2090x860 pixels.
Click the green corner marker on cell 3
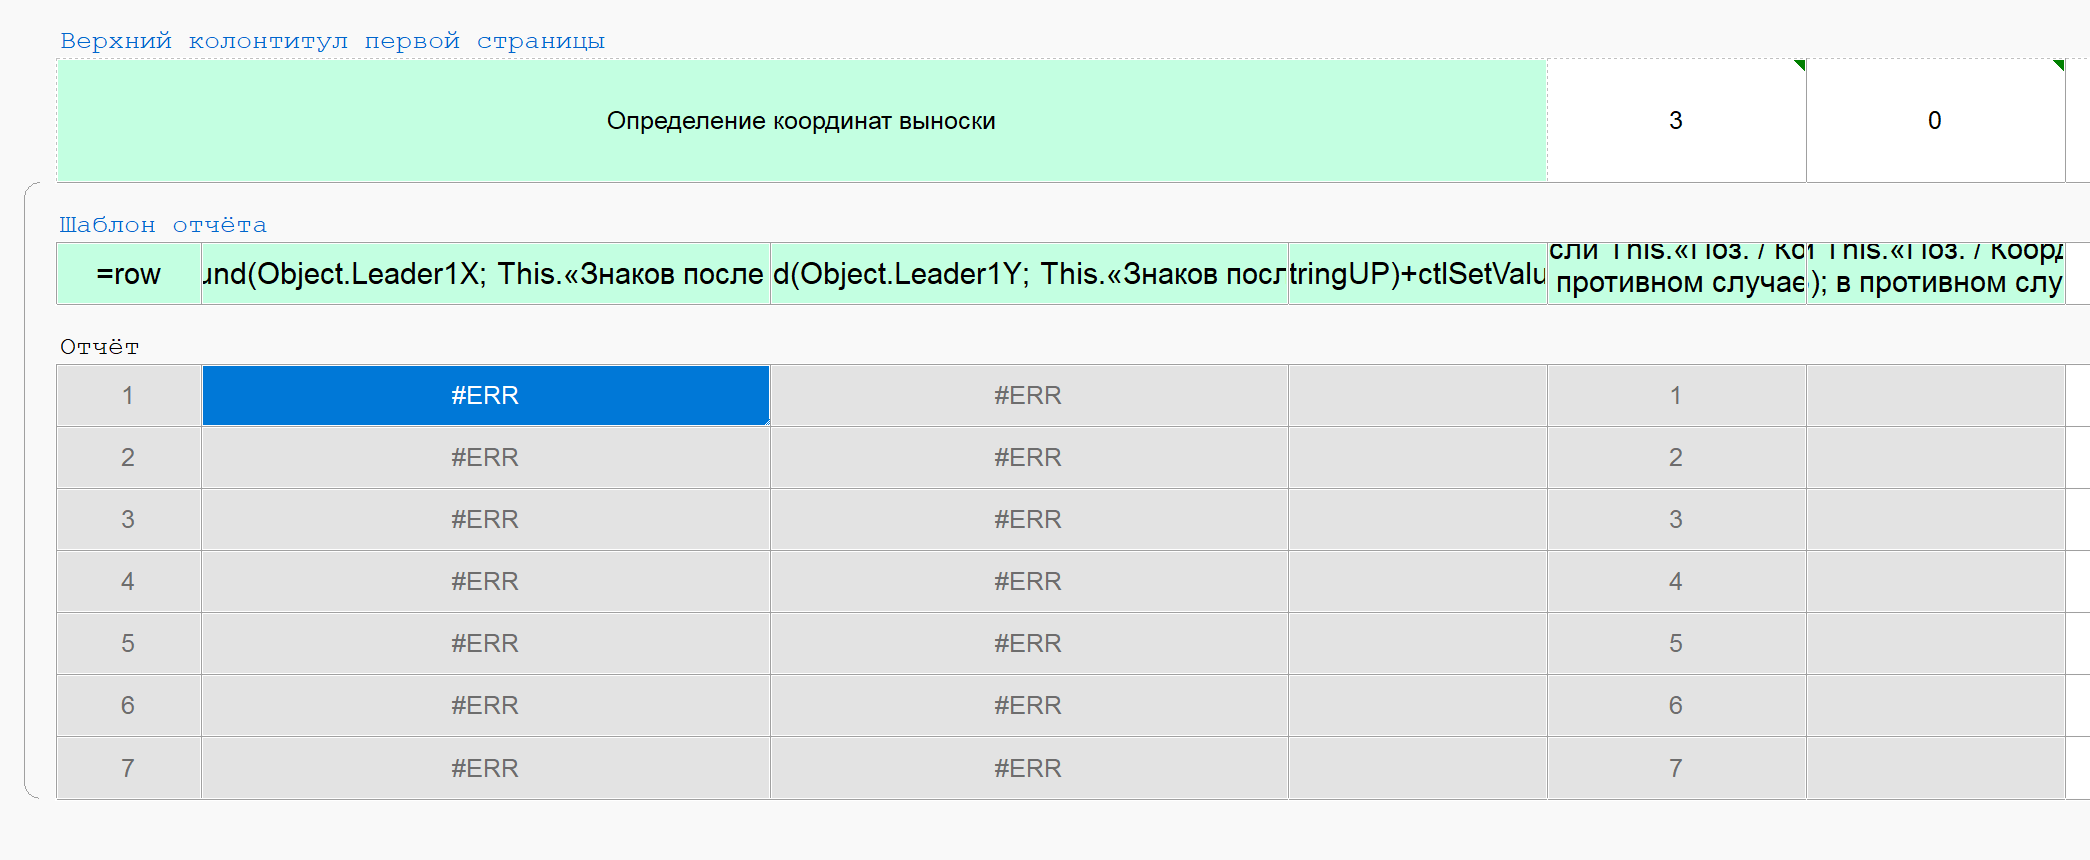[x=1800, y=65]
